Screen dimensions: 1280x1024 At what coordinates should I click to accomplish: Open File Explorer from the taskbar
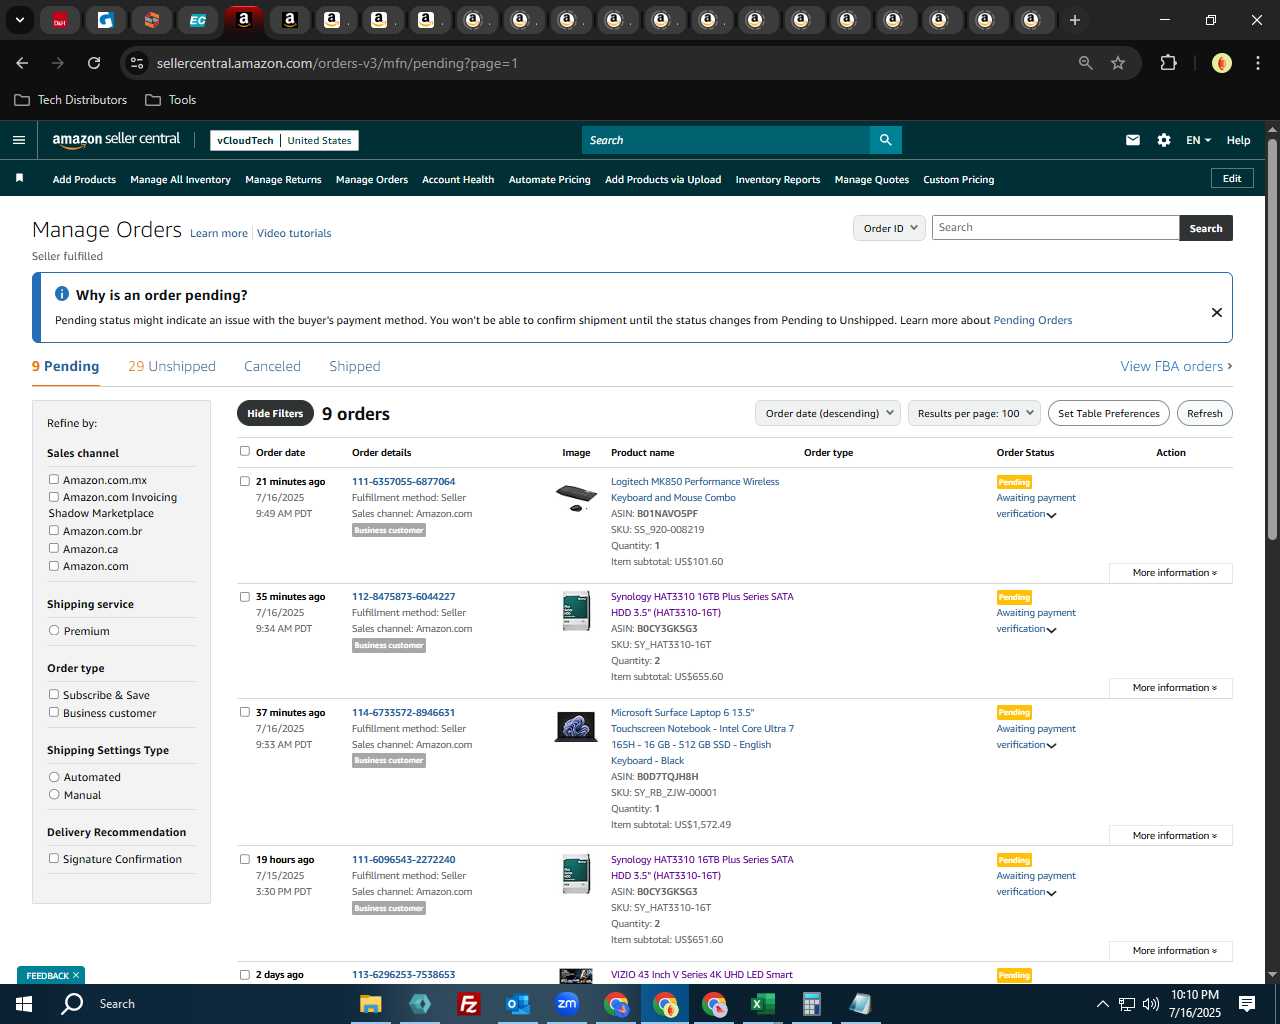[x=371, y=1003]
